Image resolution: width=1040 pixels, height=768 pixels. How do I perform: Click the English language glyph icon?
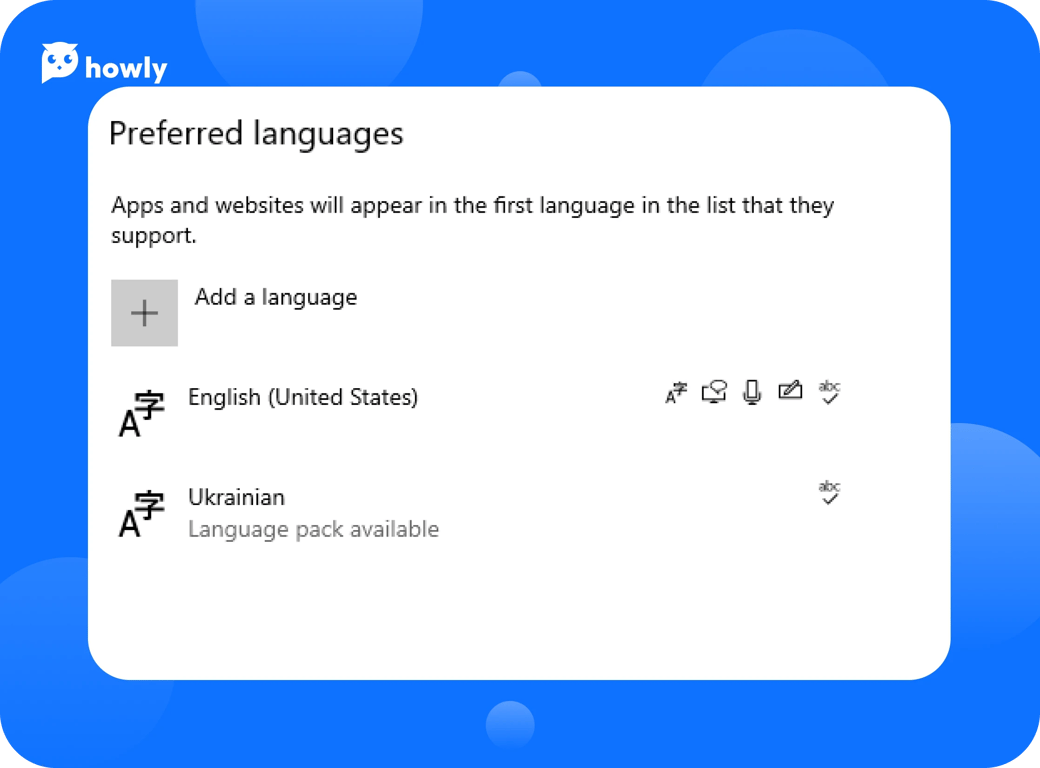point(141,413)
